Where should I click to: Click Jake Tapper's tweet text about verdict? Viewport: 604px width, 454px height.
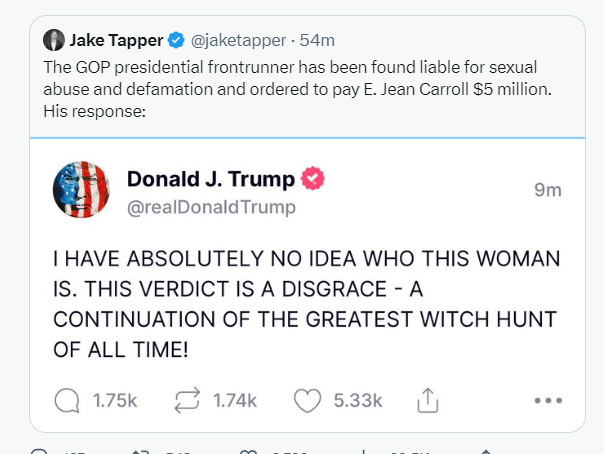point(297,89)
